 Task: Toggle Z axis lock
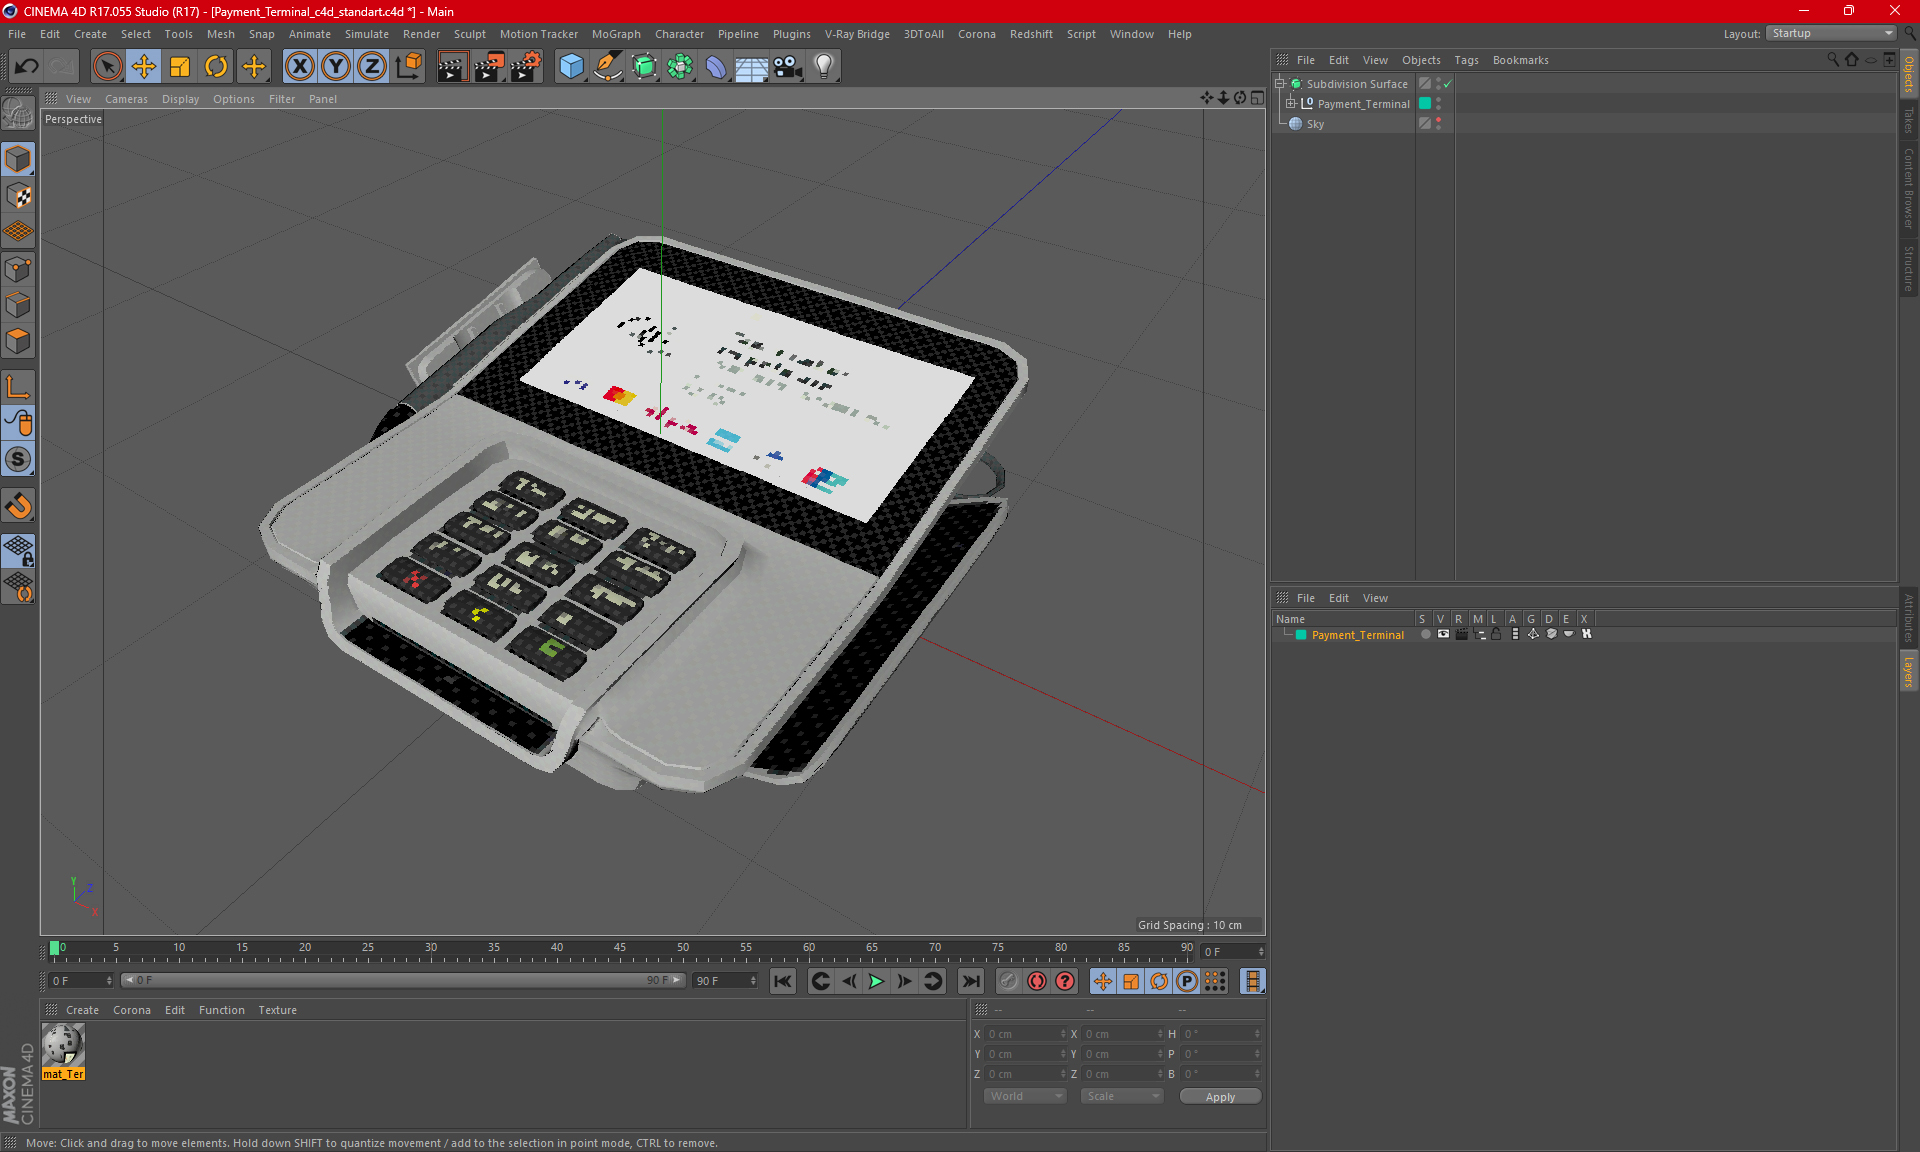pyautogui.click(x=372, y=66)
